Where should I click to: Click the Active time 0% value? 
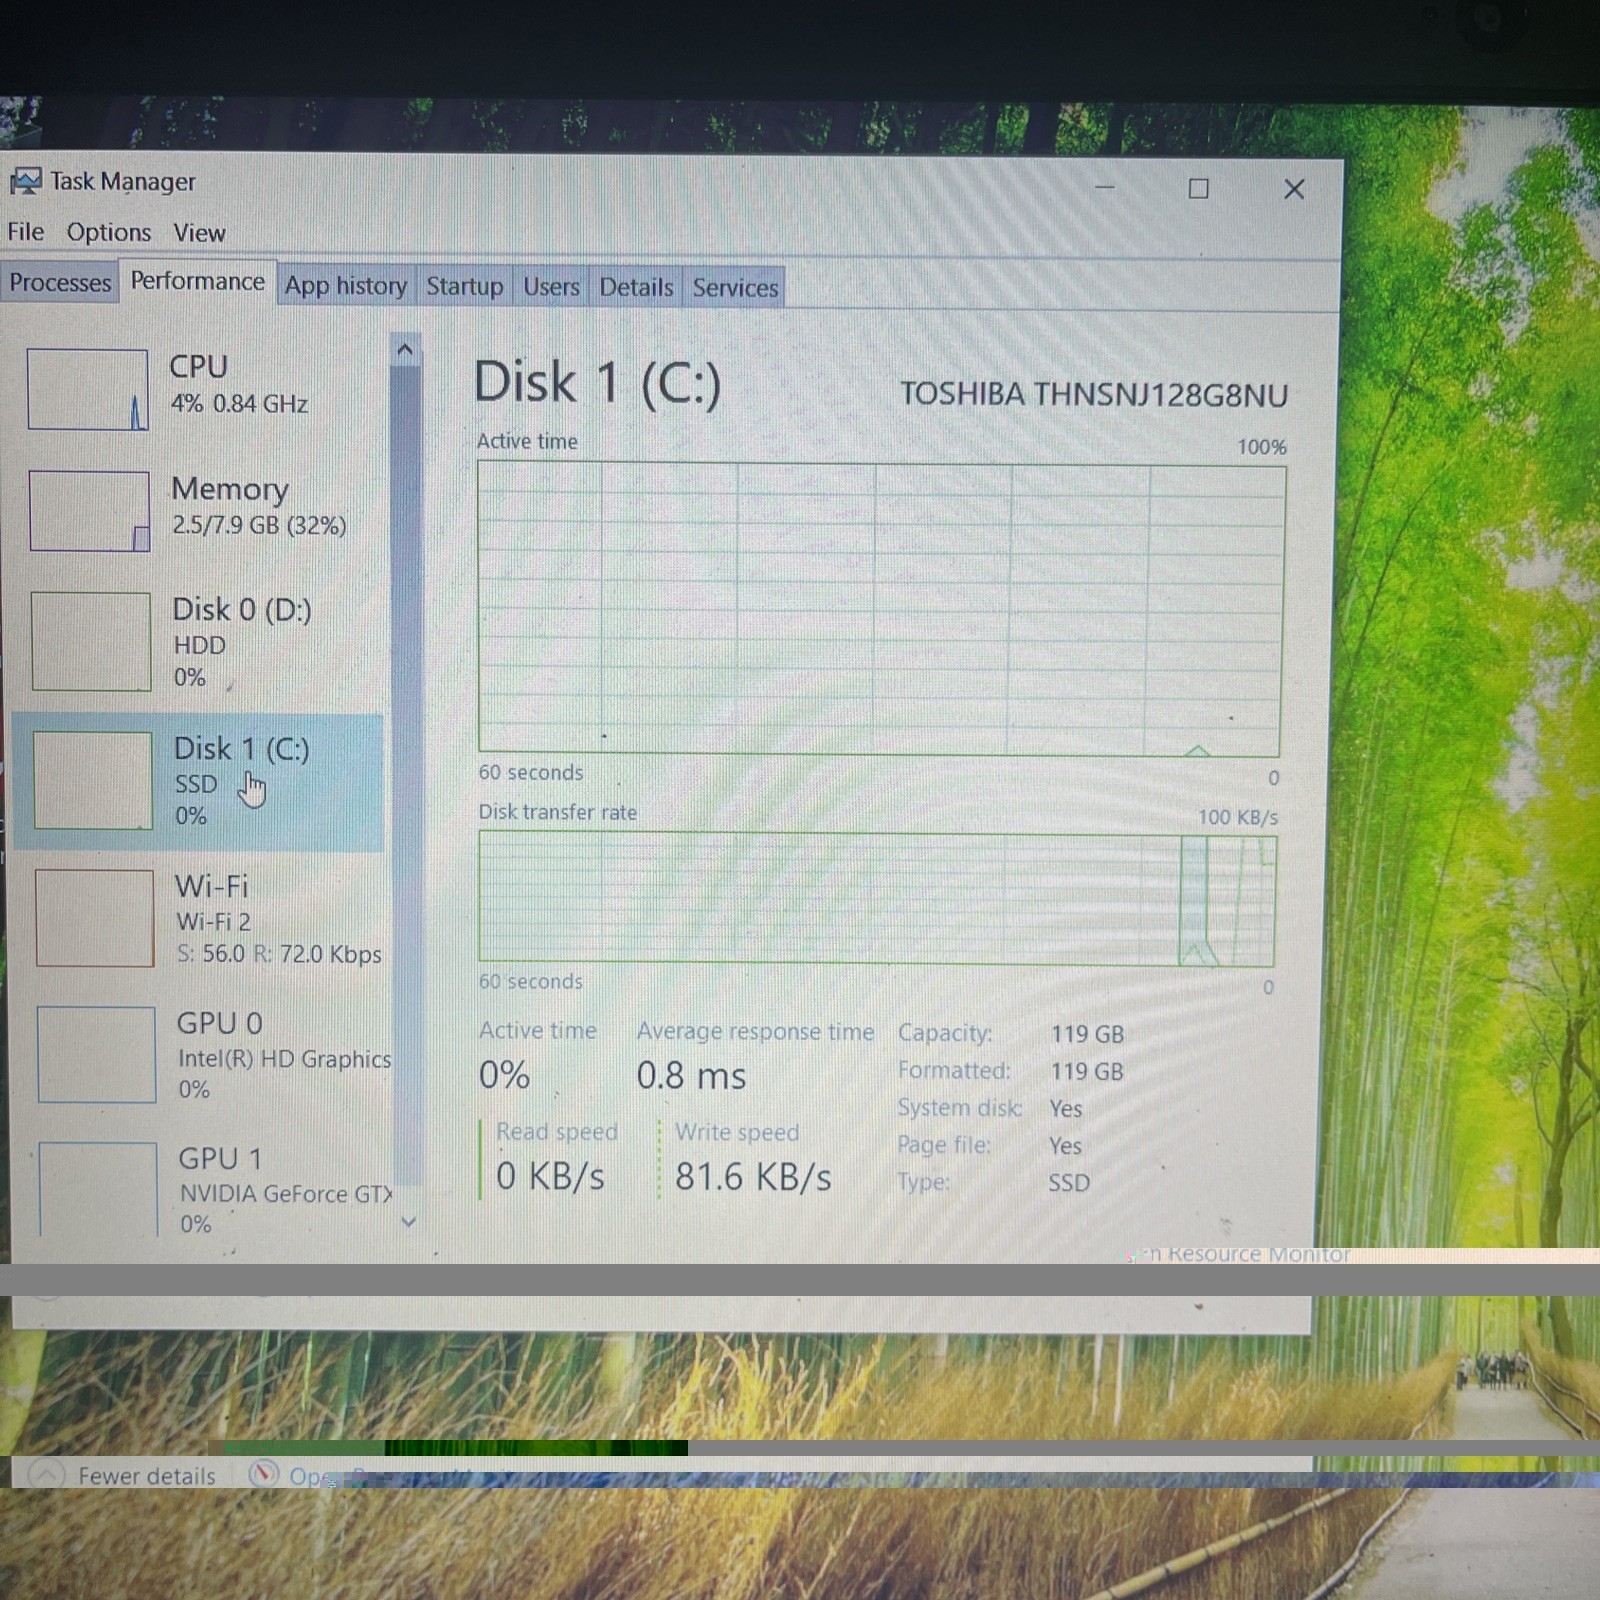504,1075
